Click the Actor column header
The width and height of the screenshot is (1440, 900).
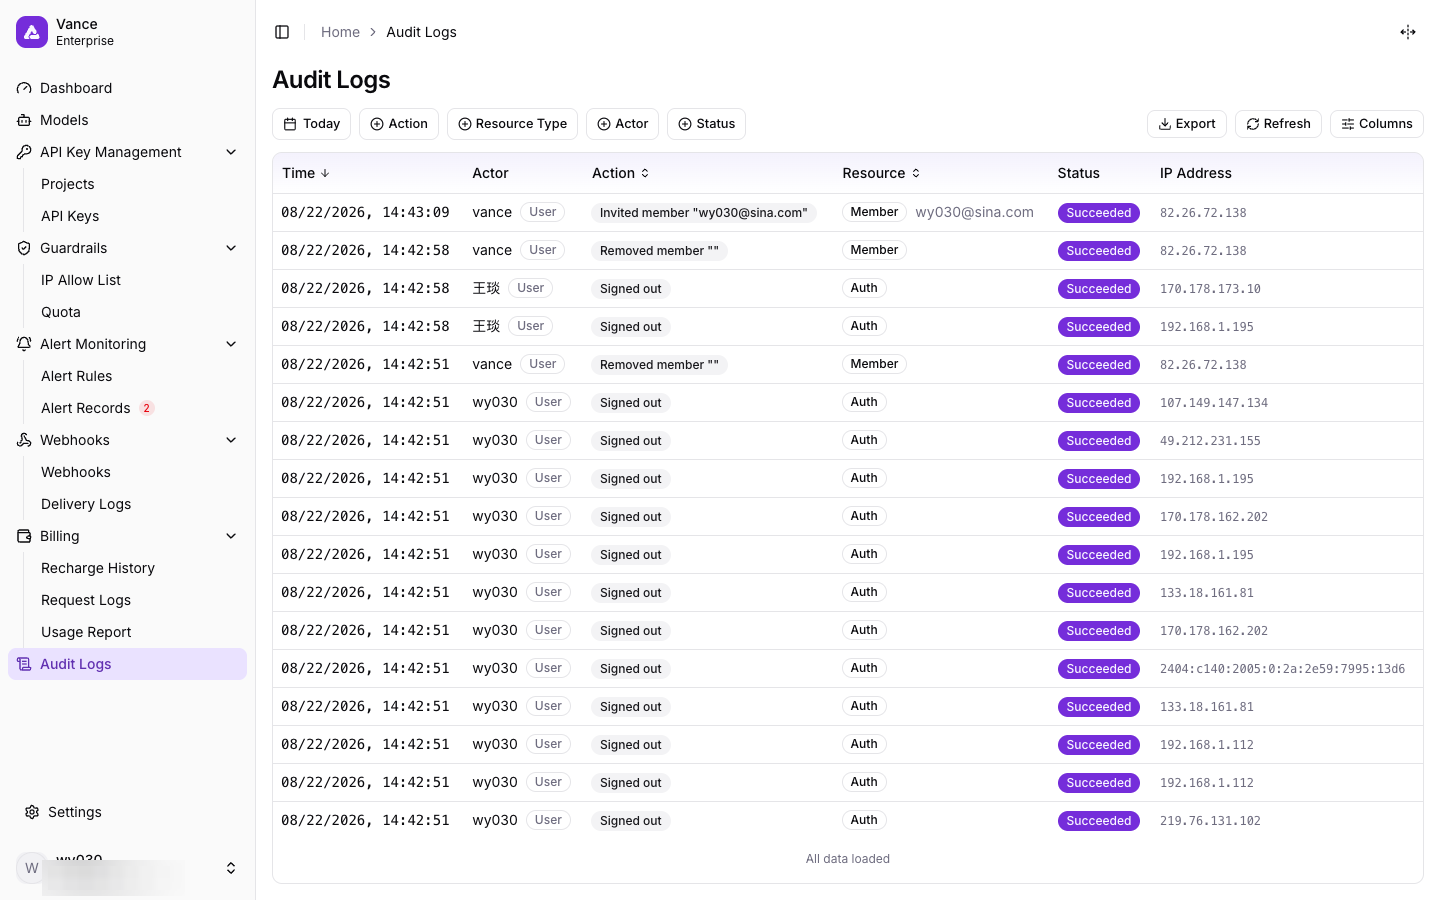click(x=490, y=173)
